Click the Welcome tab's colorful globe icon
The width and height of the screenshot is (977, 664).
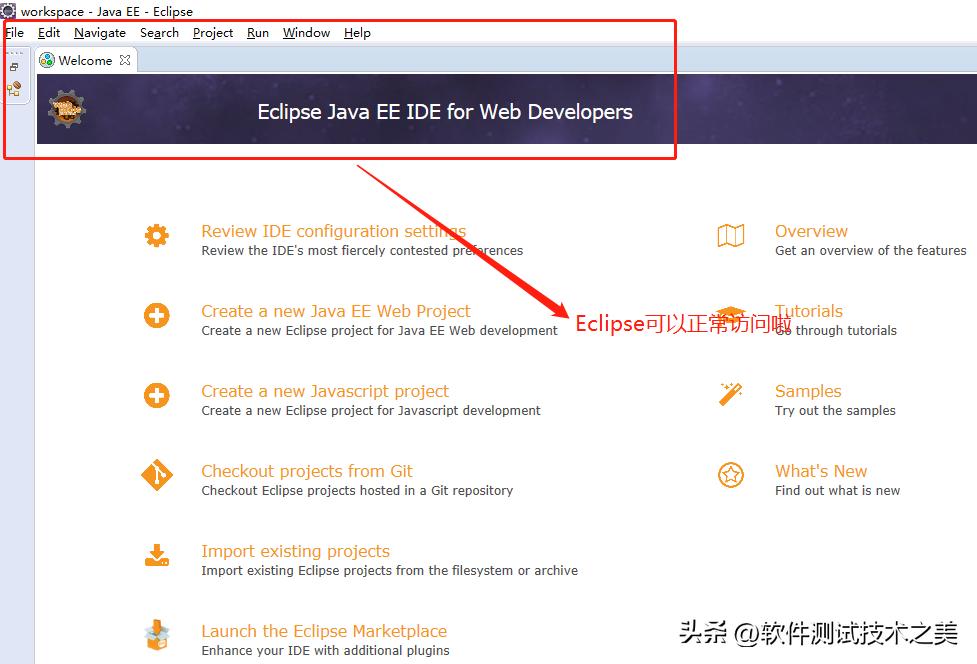point(47,60)
